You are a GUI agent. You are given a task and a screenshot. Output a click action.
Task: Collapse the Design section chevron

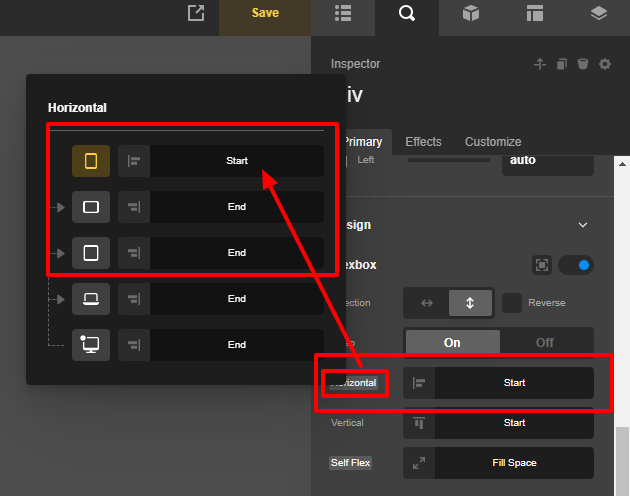[583, 225]
